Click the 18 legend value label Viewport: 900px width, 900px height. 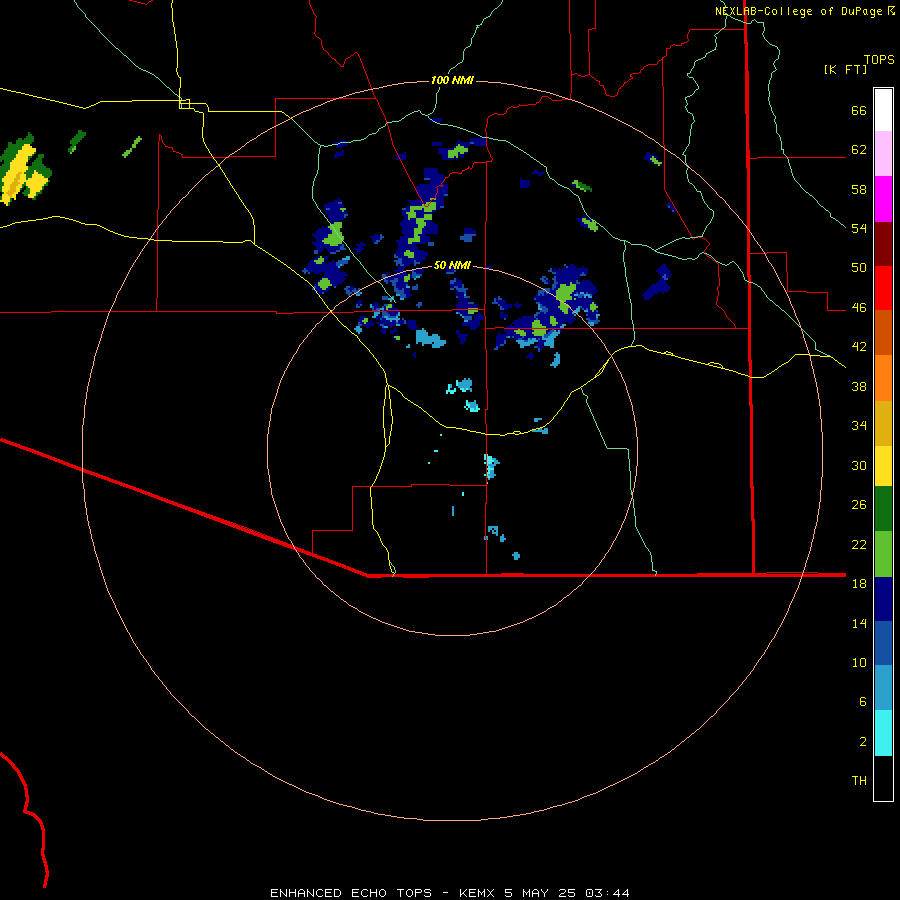point(859,584)
